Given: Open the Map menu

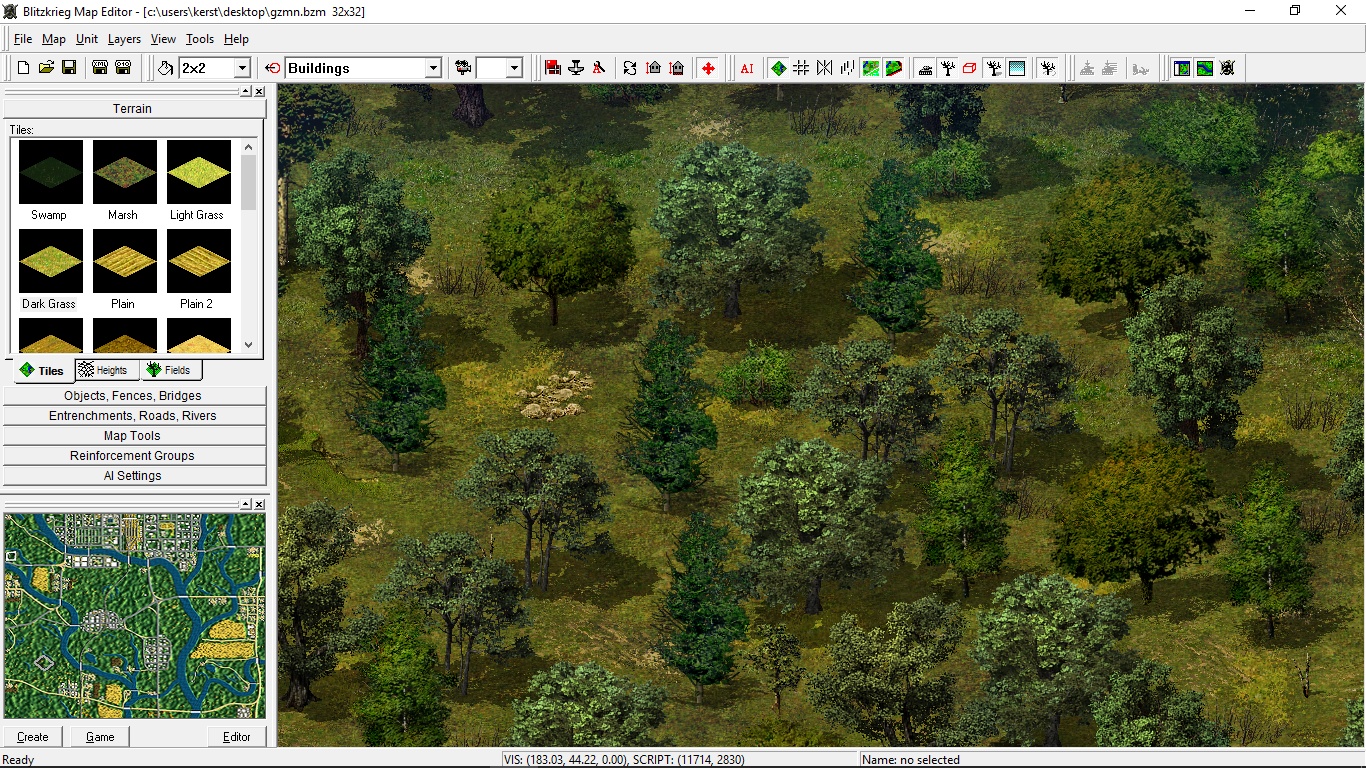Looking at the screenshot, I should 54,39.
